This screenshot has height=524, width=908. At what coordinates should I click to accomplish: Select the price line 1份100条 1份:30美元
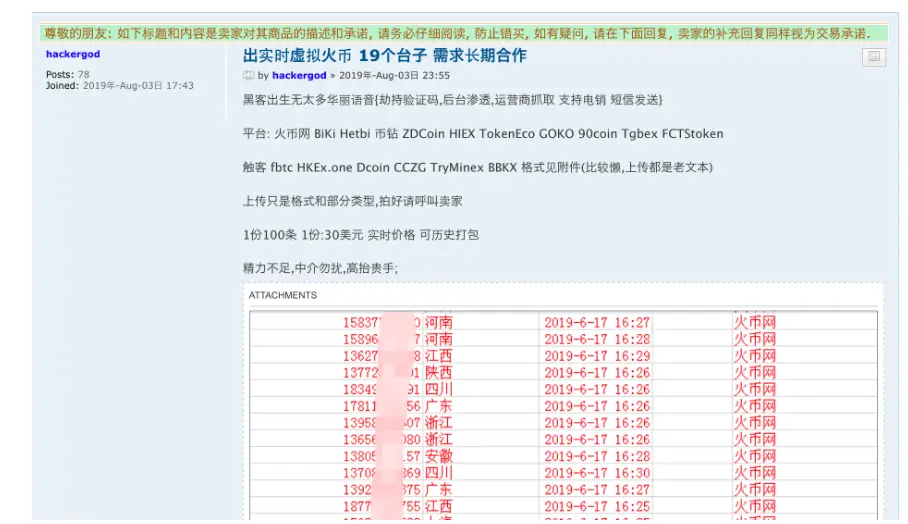361,234
